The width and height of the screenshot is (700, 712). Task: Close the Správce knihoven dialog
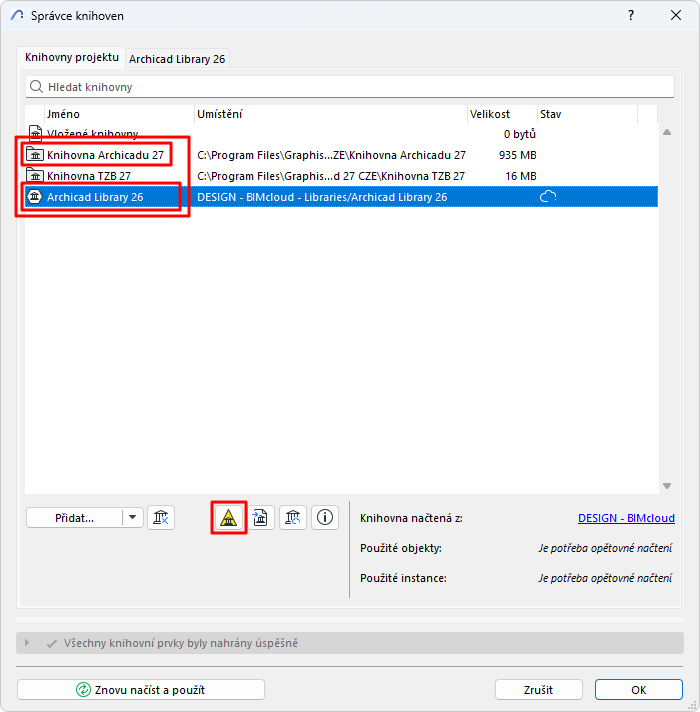676,15
